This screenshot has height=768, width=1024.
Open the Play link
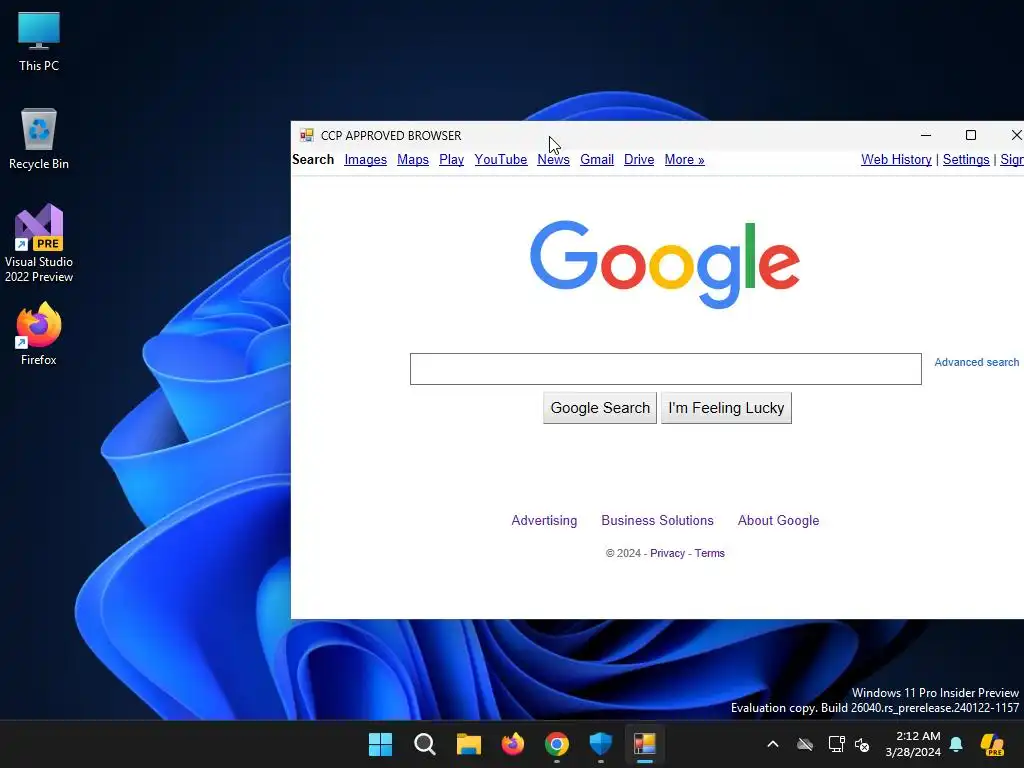[451, 160]
